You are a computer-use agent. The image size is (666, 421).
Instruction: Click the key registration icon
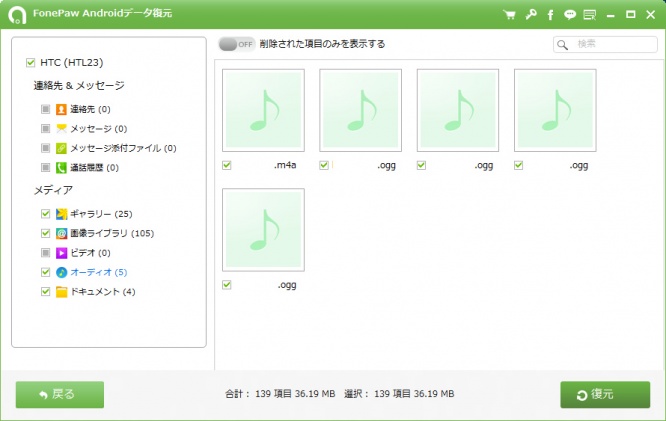coord(531,15)
